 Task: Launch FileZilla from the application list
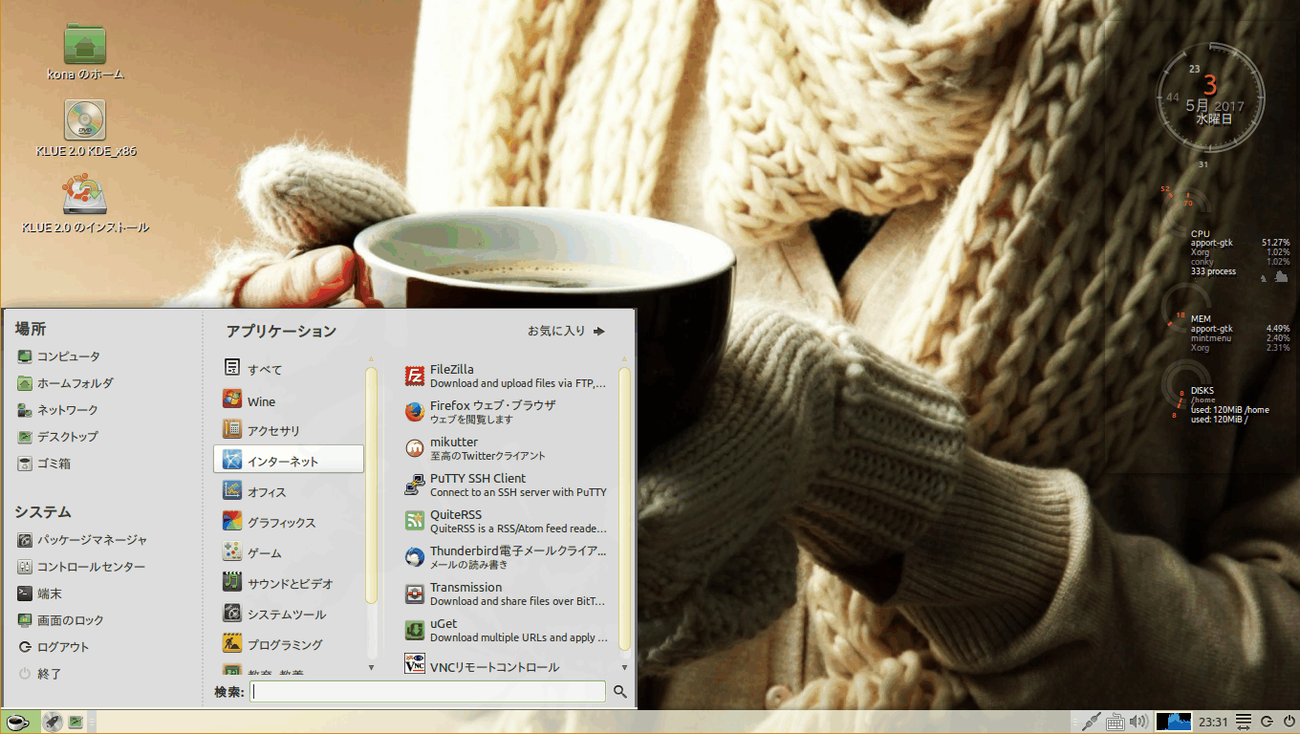click(506, 376)
